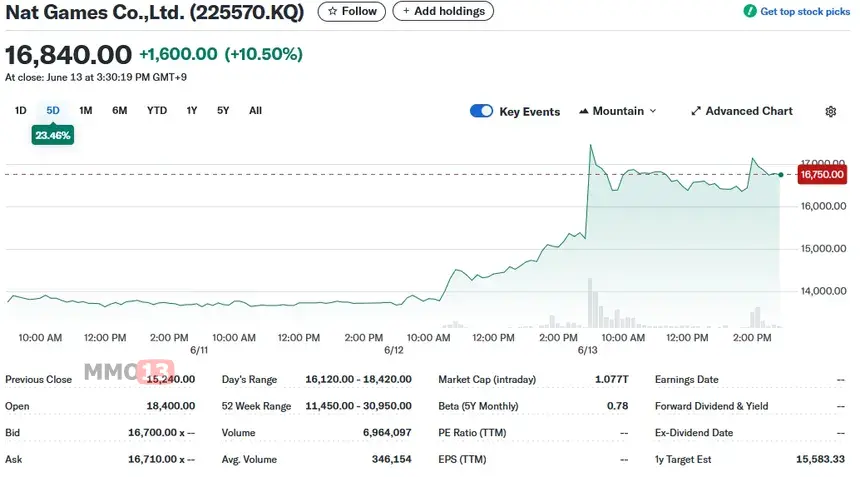Click the 23.46% change badge
Image resolution: width=860 pixels, height=477 pixels.
pos(53,135)
